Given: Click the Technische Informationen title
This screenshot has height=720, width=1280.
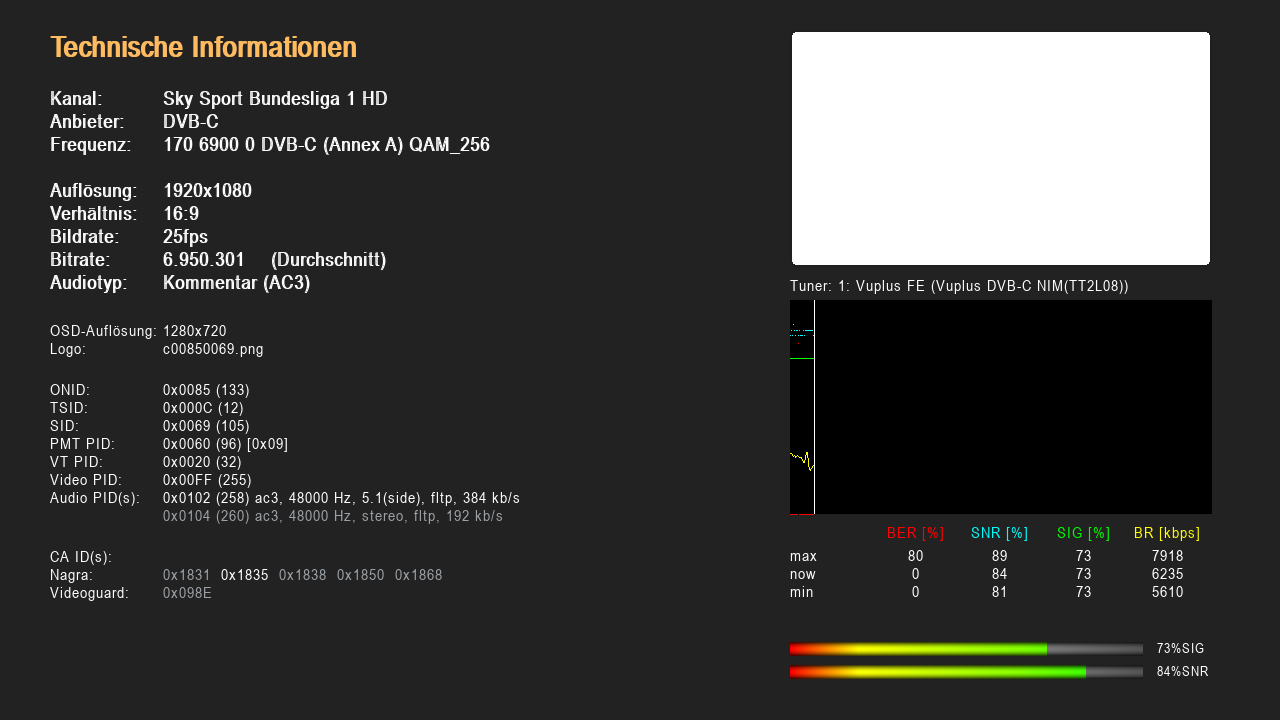Looking at the screenshot, I should 203,47.
